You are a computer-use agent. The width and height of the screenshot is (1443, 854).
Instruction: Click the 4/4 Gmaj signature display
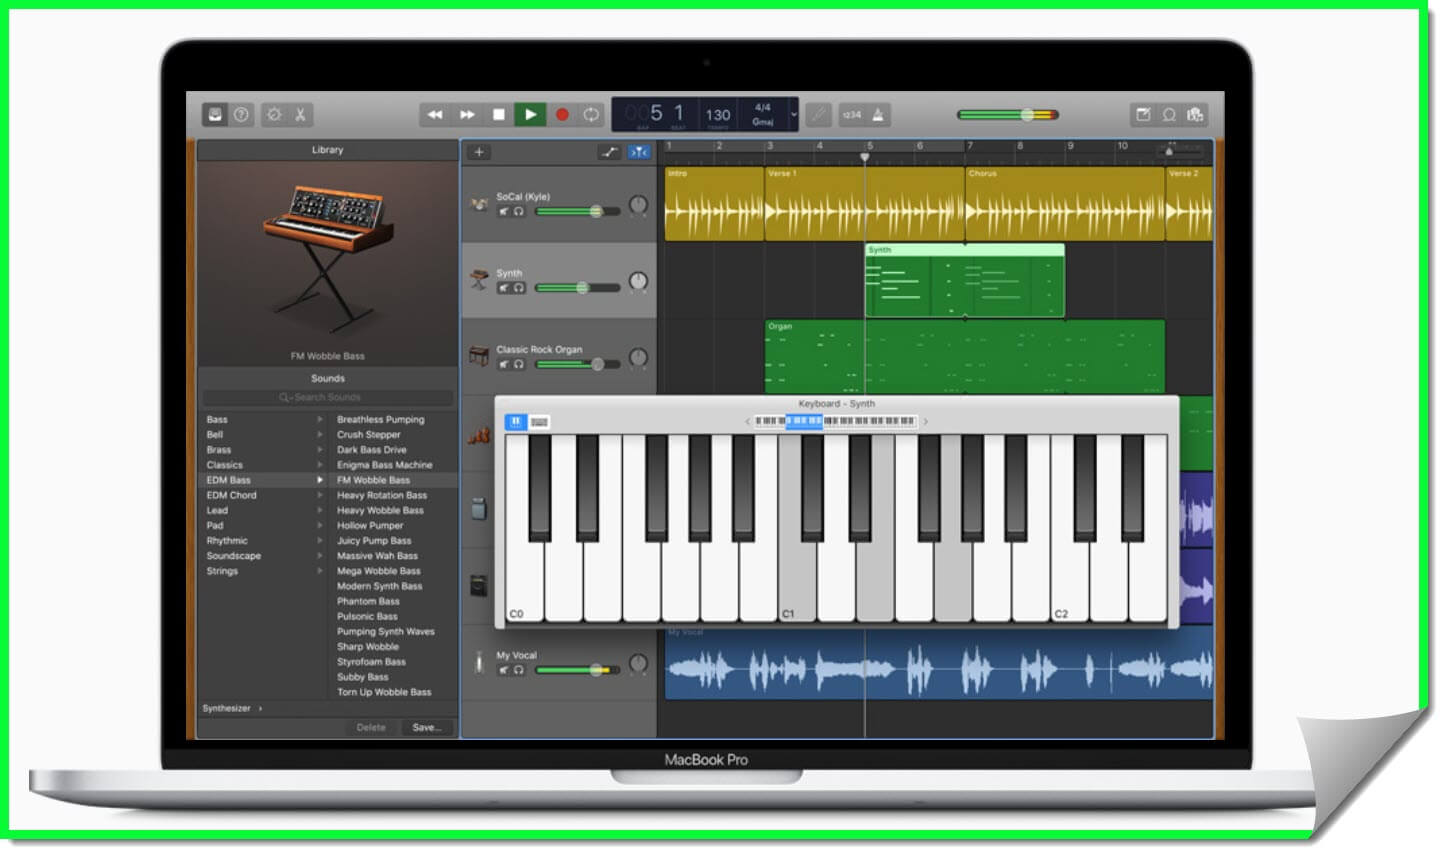click(x=763, y=114)
